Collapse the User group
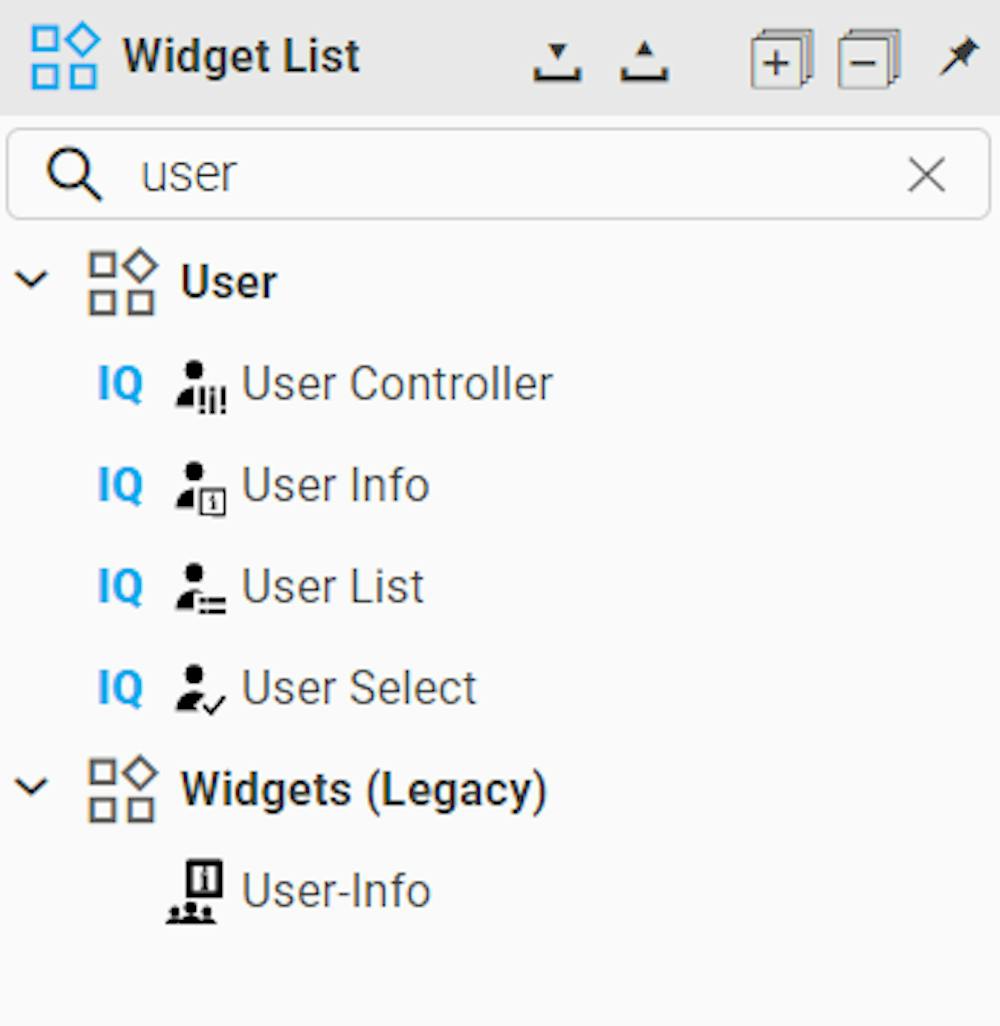 coord(33,280)
